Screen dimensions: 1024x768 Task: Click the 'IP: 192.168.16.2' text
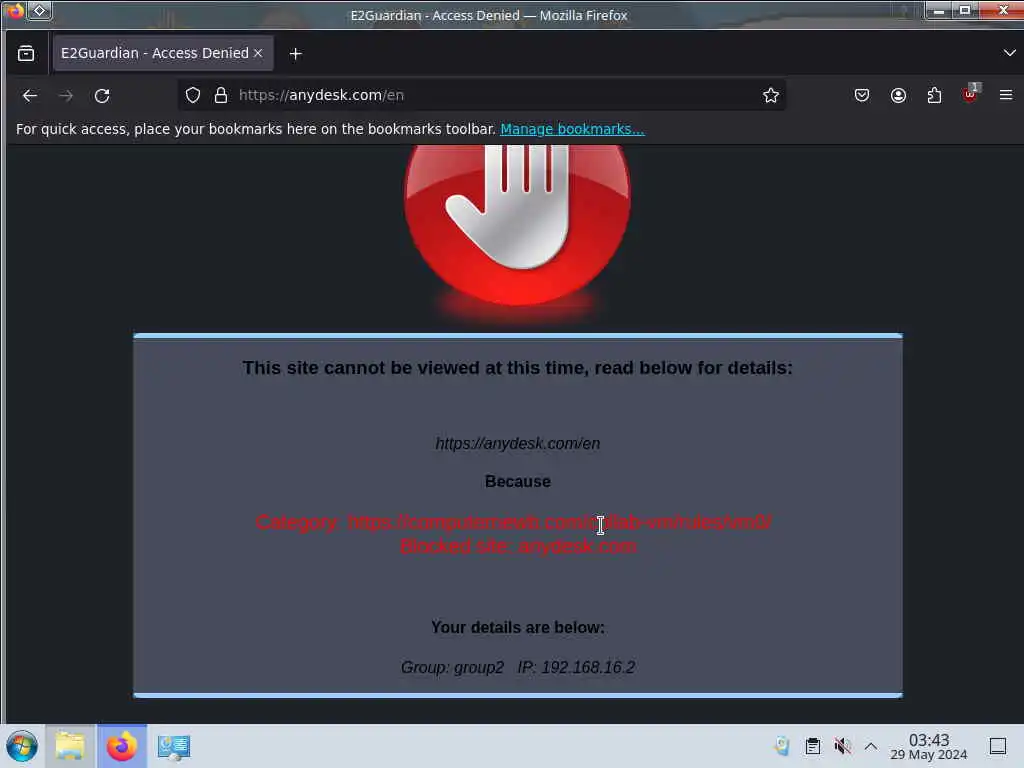click(x=576, y=667)
